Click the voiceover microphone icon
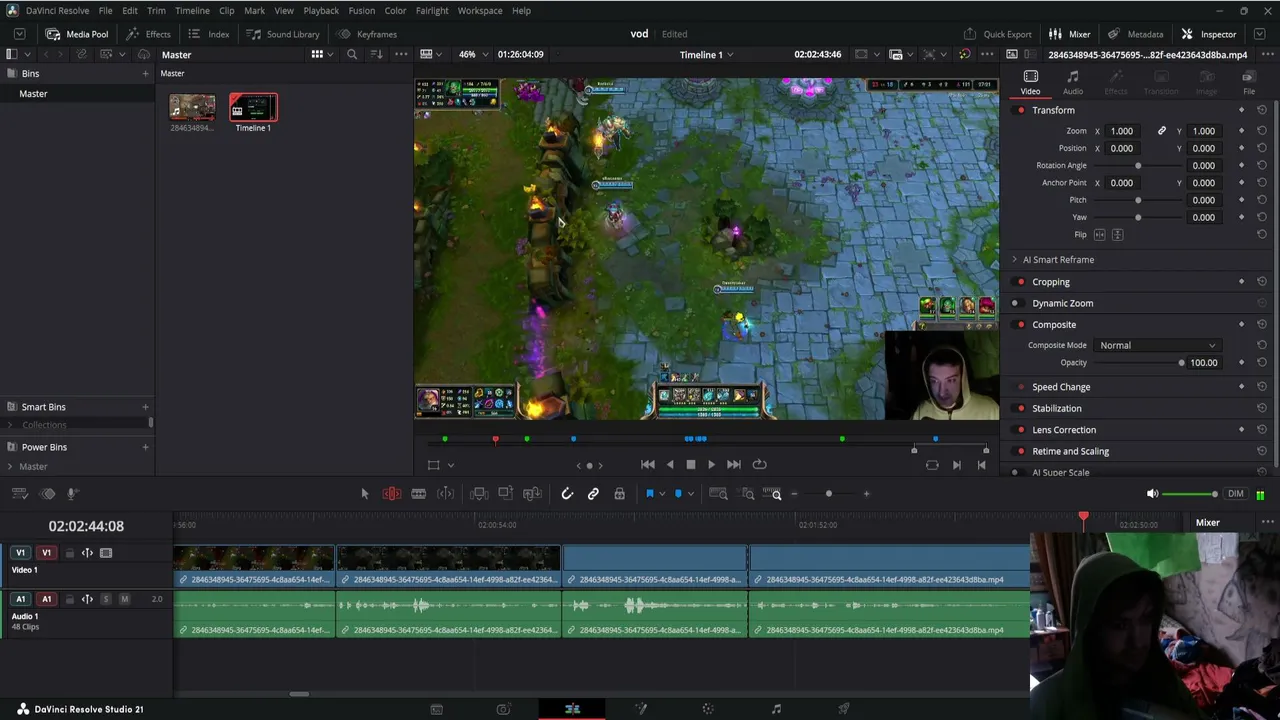Viewport: 1280px width, 720px height. tap(72, 494)
